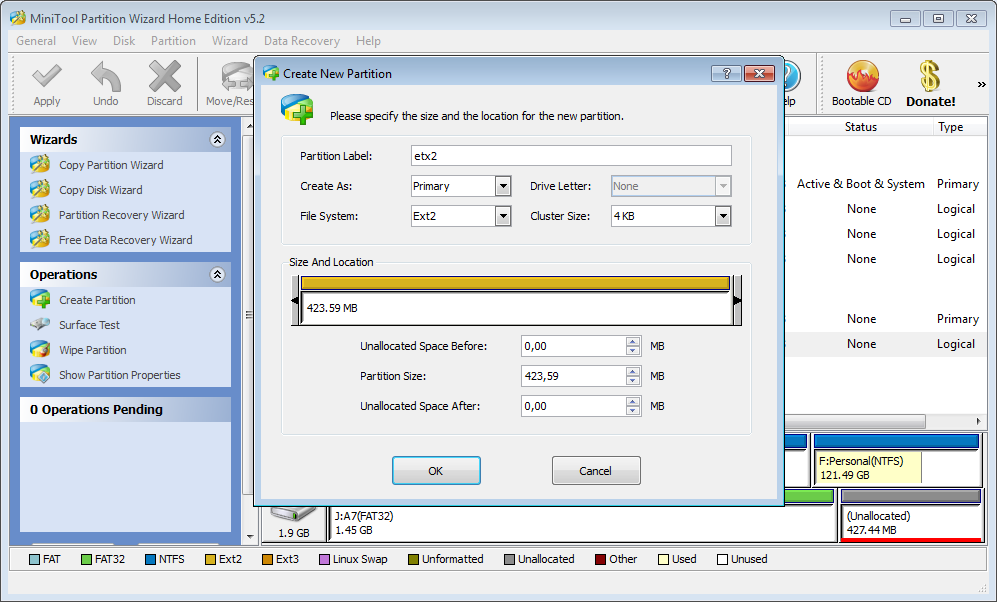Show hidden toolbar items via chevron
The width and height of the screenshot is (997, 602).
tap(981, 84)
